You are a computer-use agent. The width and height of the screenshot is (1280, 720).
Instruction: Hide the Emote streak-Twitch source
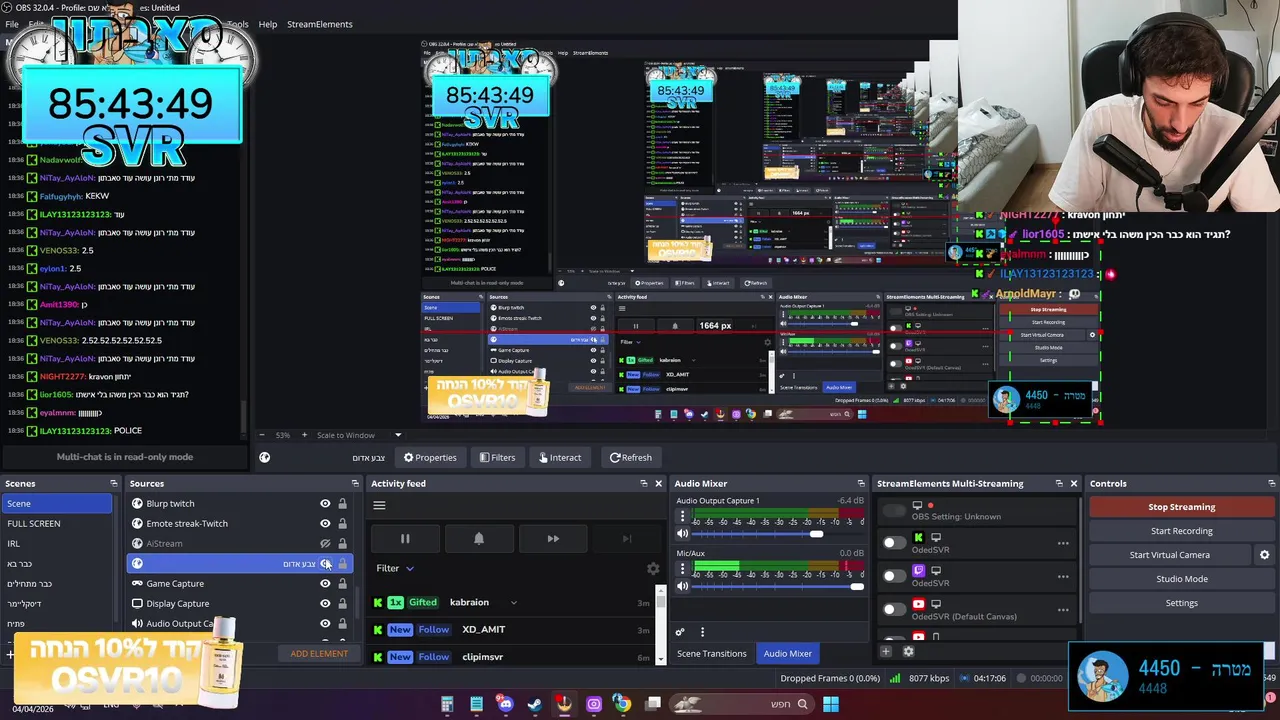pyautogui.click(x=325, y=524)
